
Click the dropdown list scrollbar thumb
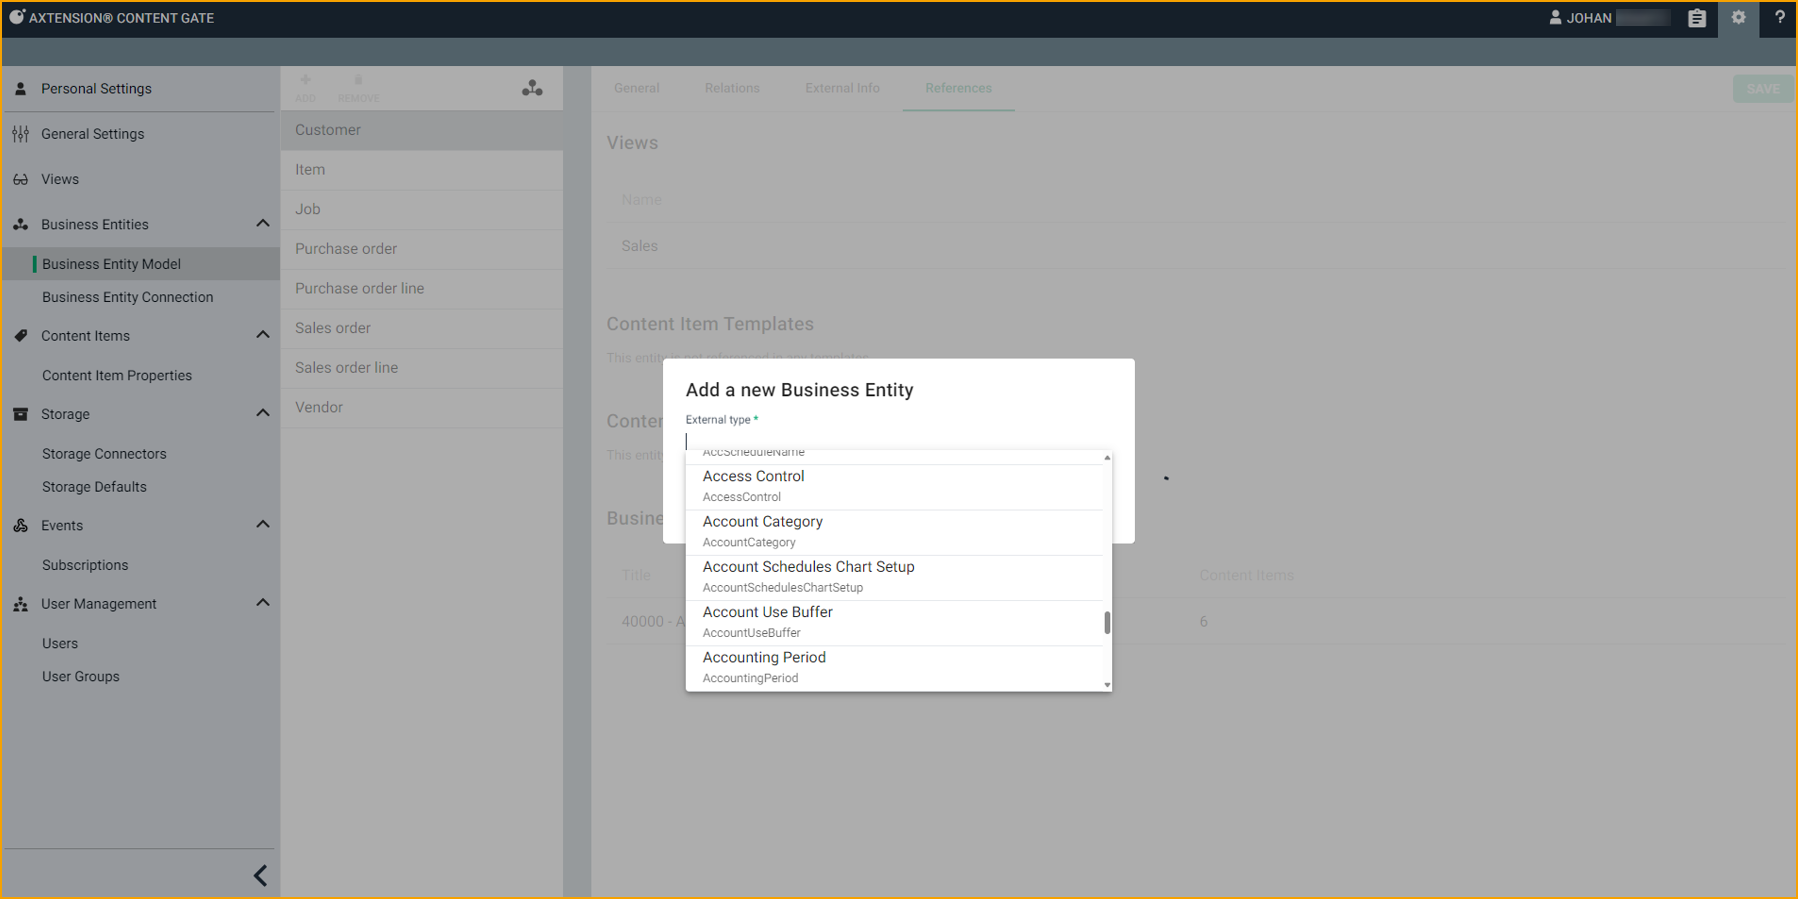tap(1107, 623)
